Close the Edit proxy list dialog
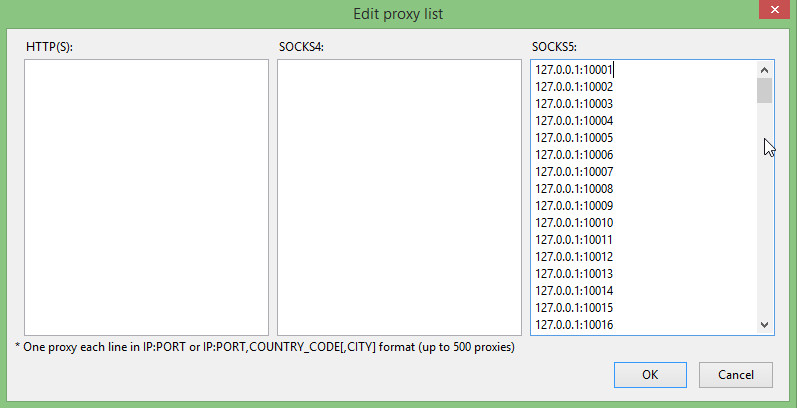The width and height of the screenshot is (797, 408). (x=774, y=10)
